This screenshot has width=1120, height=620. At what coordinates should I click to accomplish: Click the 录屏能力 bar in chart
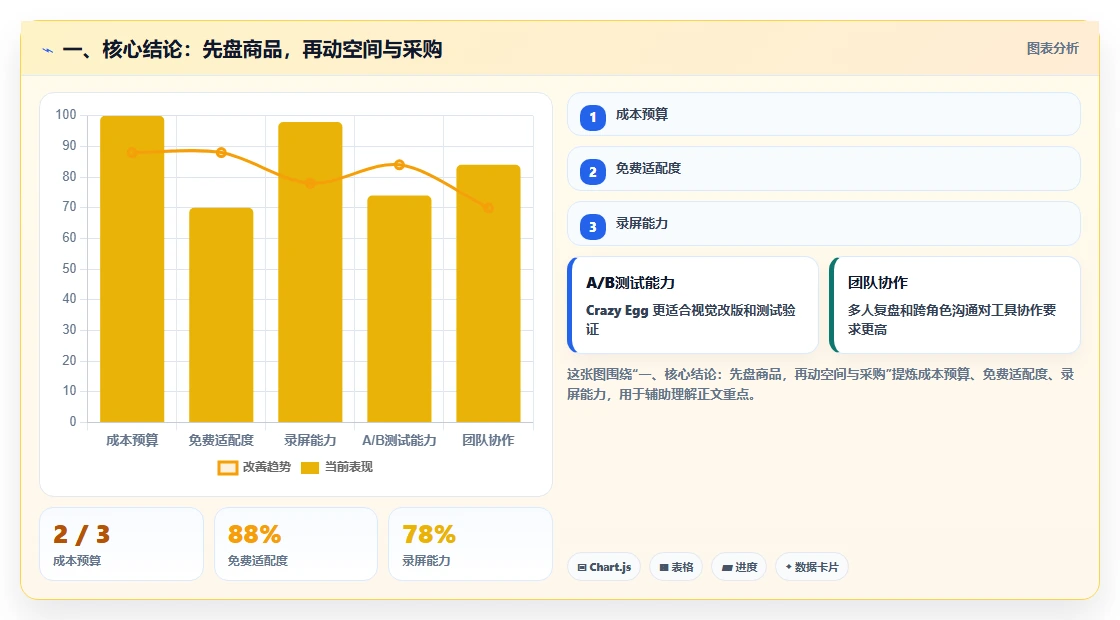(x=310, y=272)
